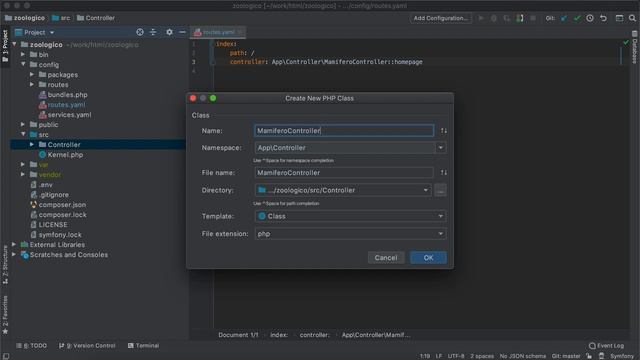Click Add Configuration button

(440, 18)
